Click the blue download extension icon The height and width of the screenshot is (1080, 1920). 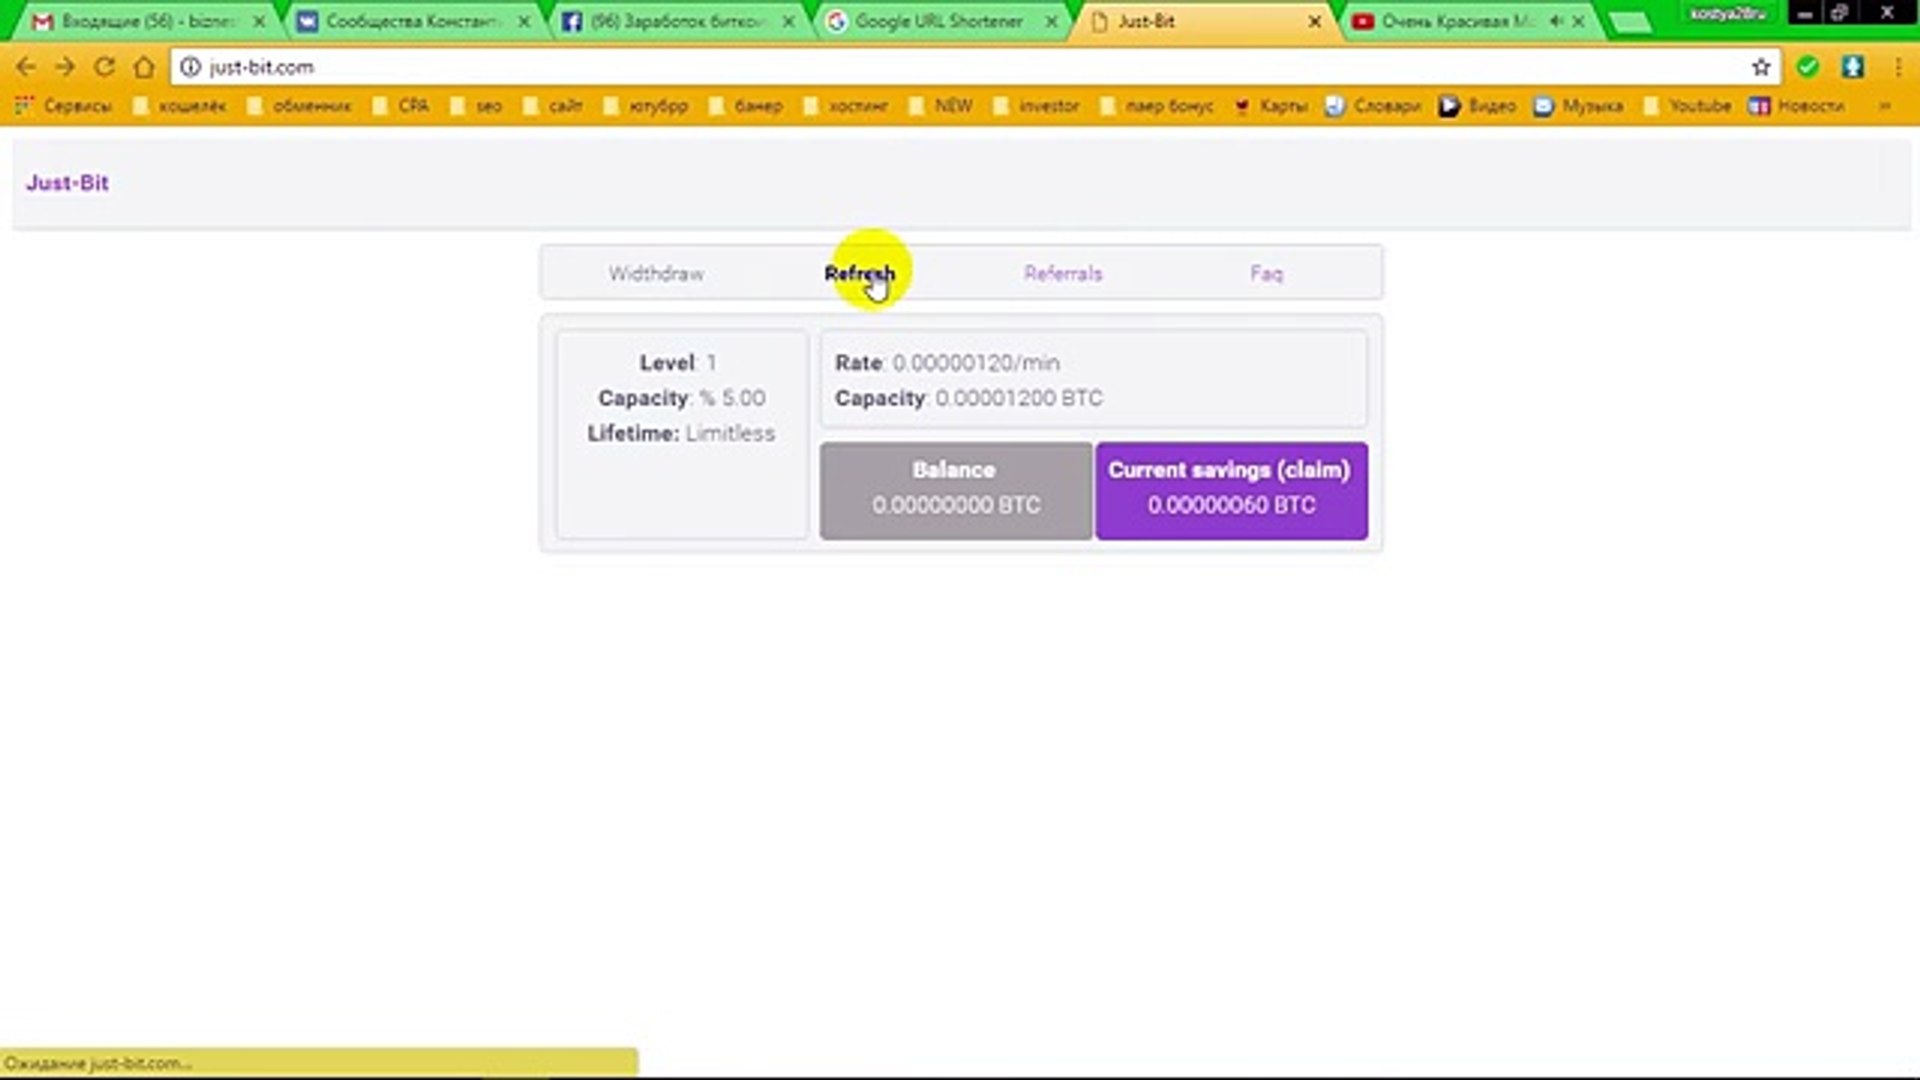point(1852,67)
